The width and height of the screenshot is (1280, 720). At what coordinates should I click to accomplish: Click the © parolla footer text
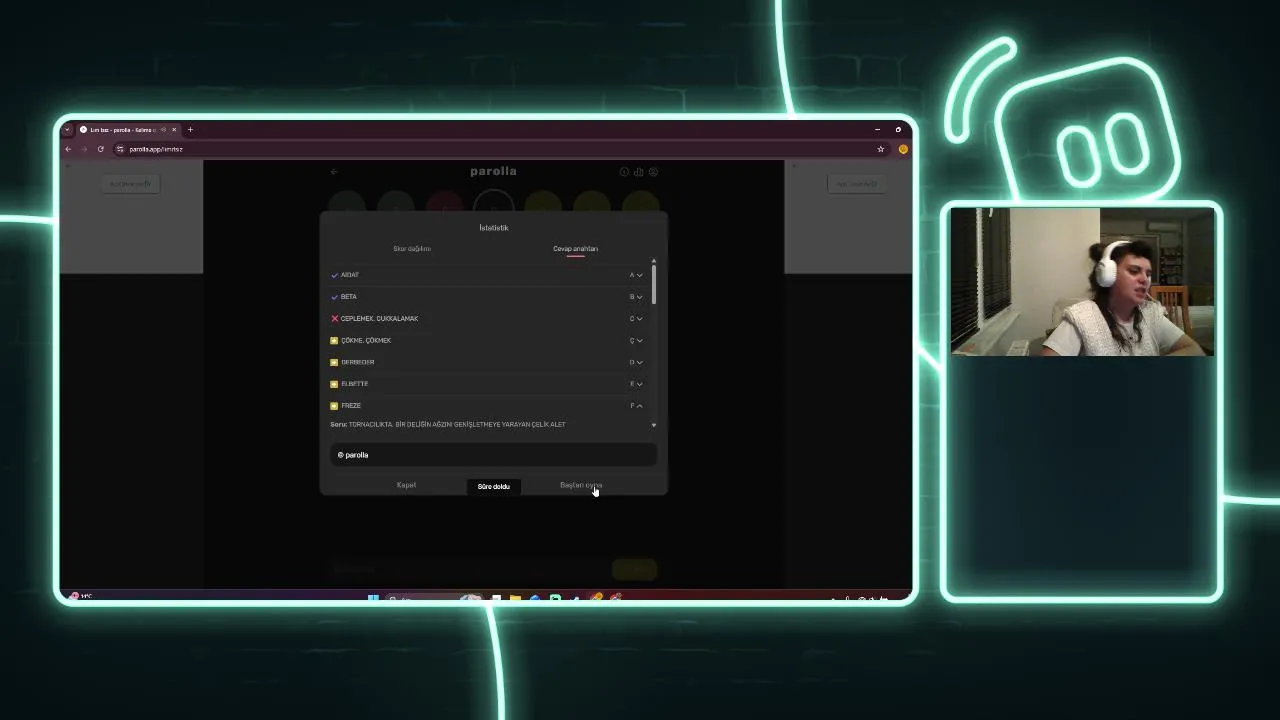tap(353, 455)
